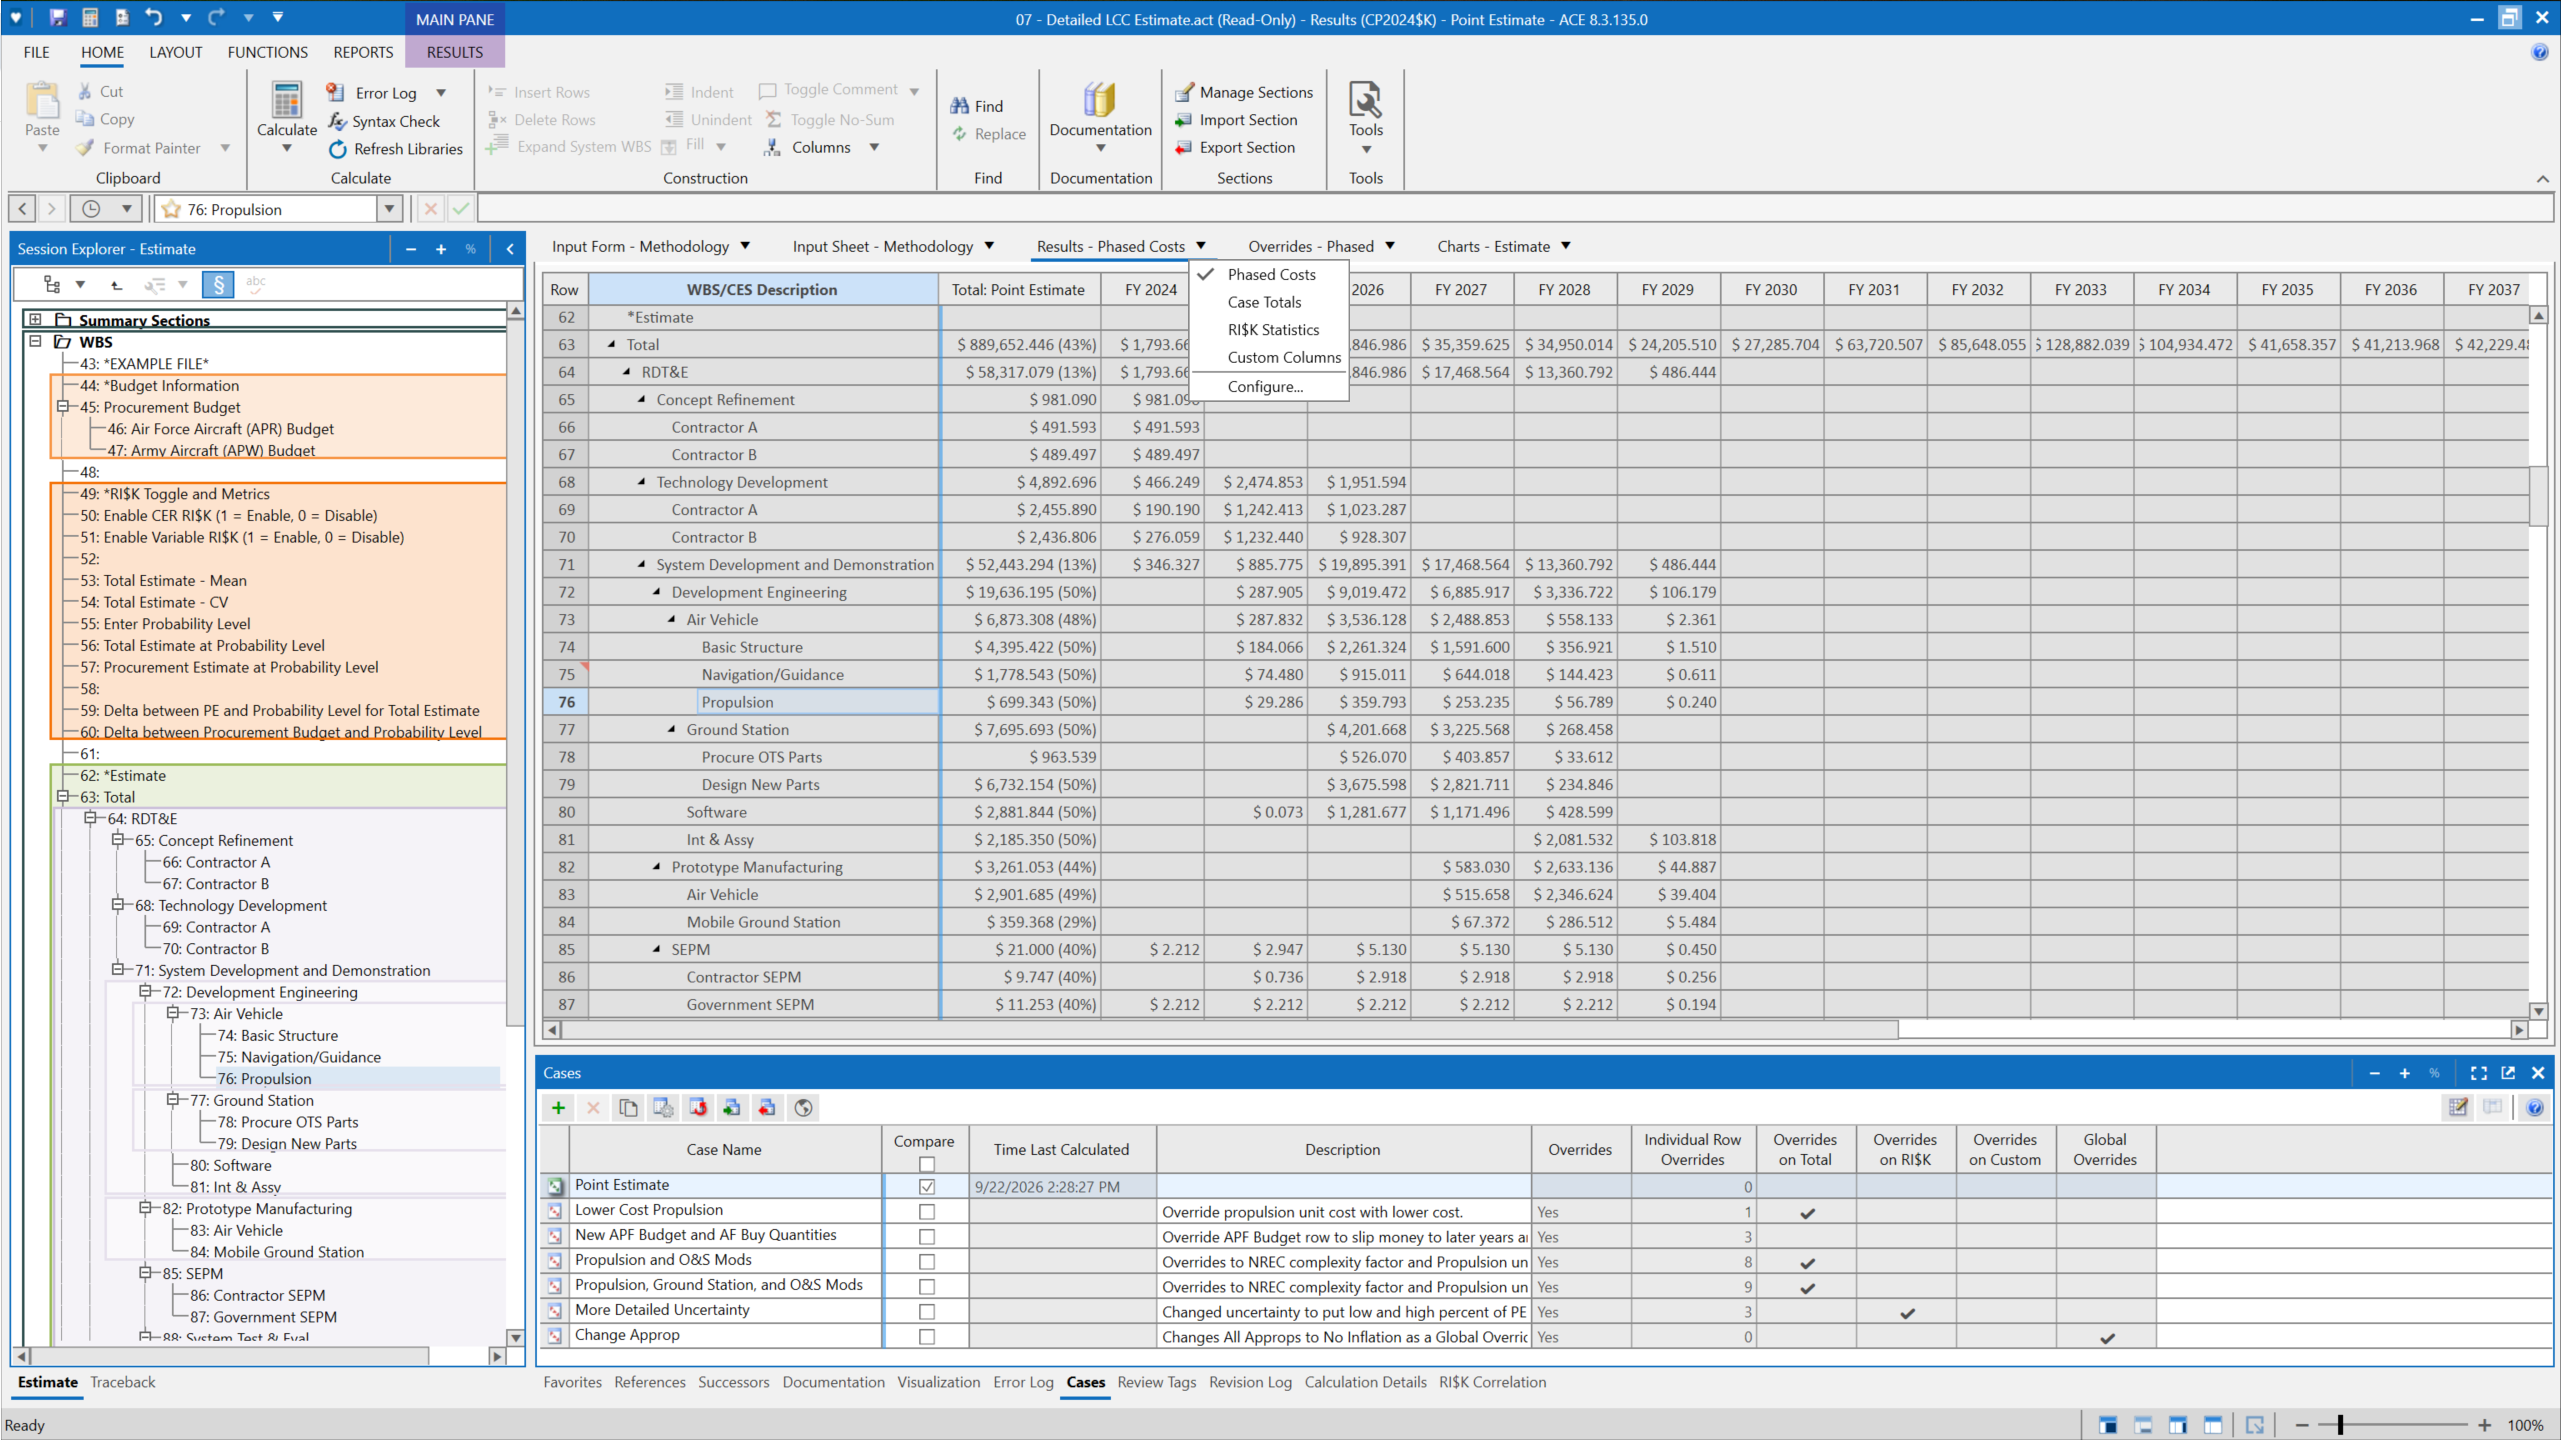
Task: Click the results grid horizontal scrollbar
Action: (1230, 1030)
